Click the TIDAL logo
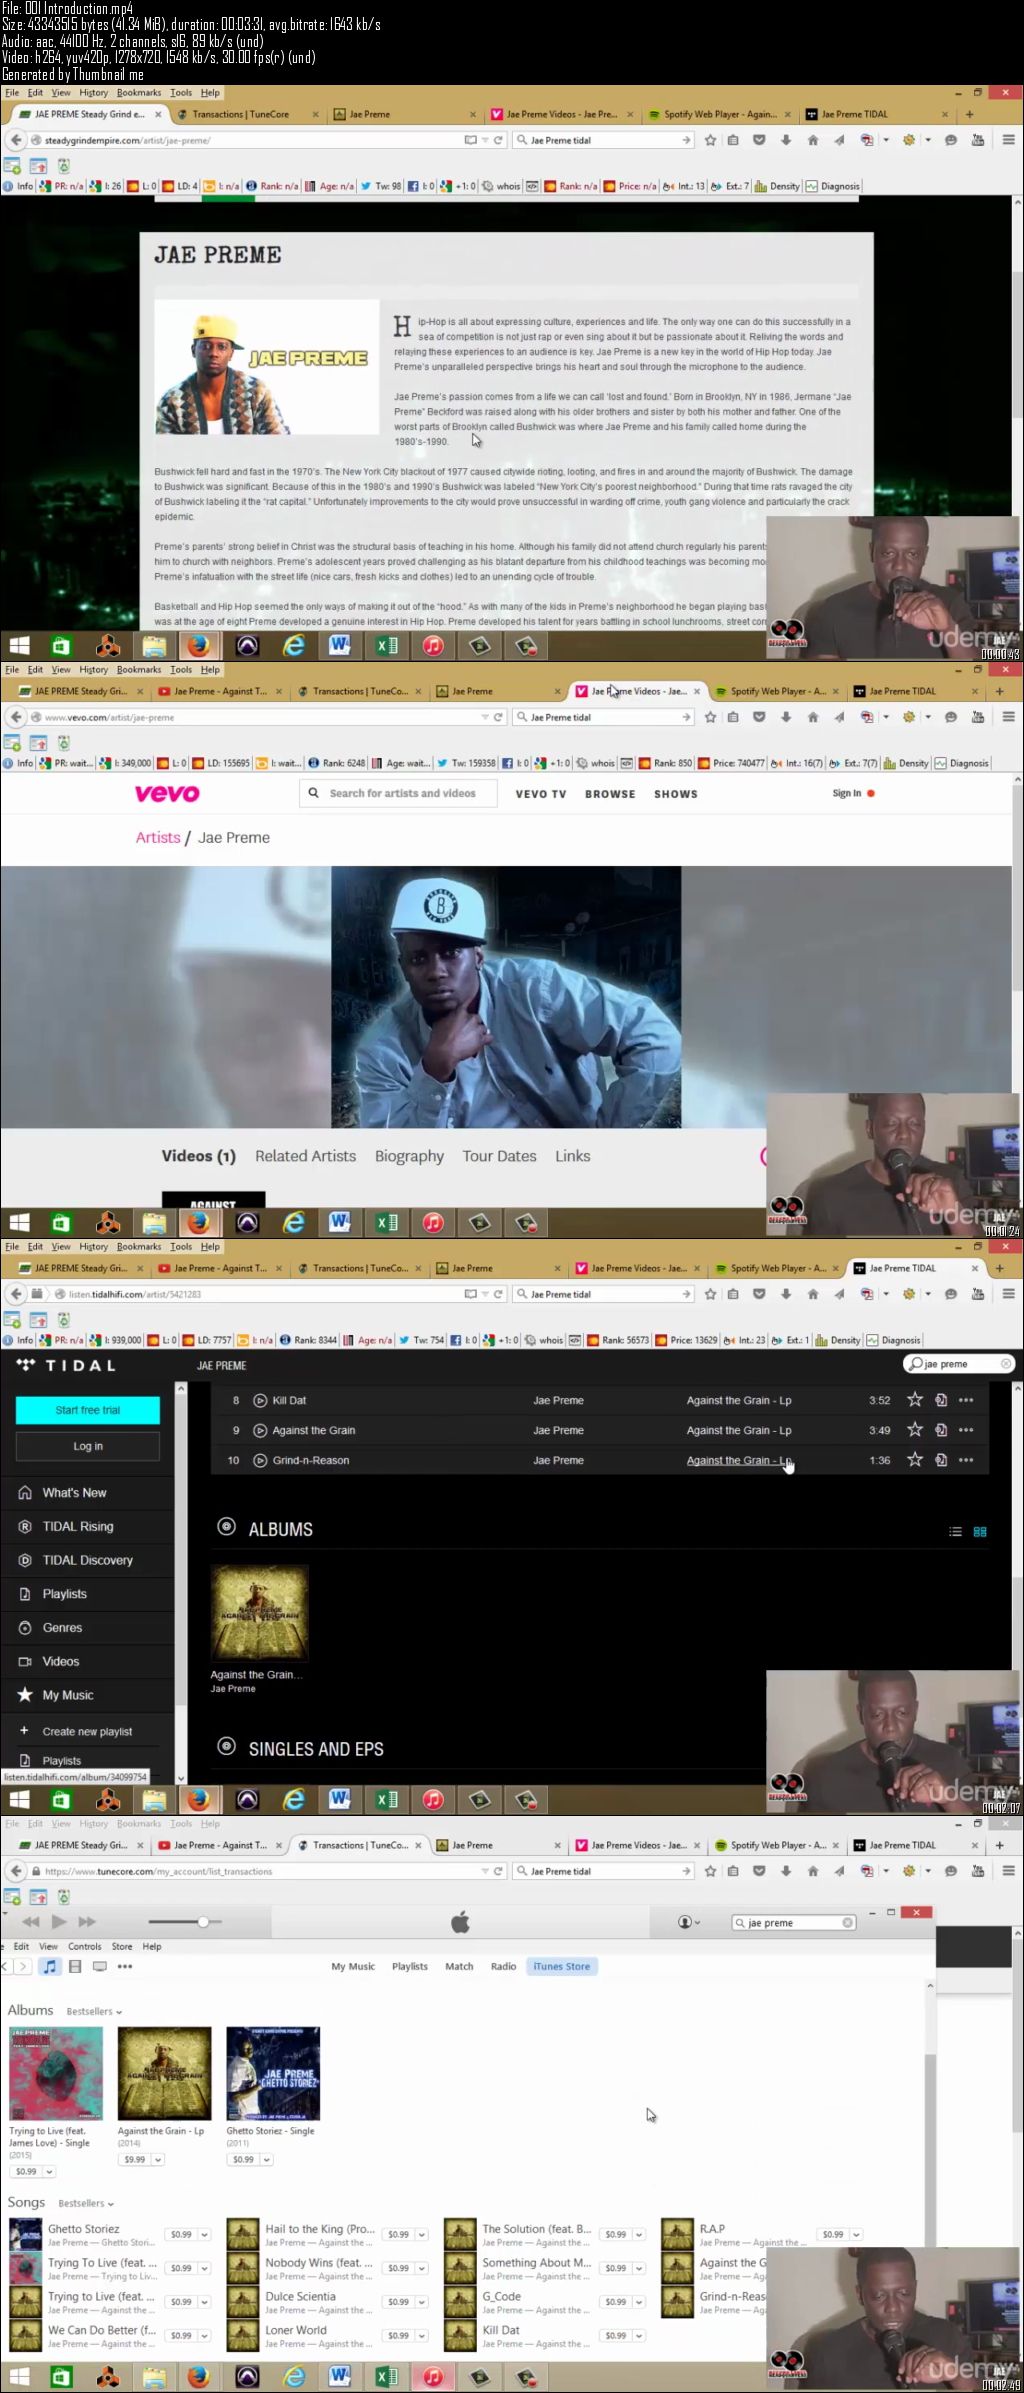Screen dimensions: 1024x2393 click(67, 1365)
